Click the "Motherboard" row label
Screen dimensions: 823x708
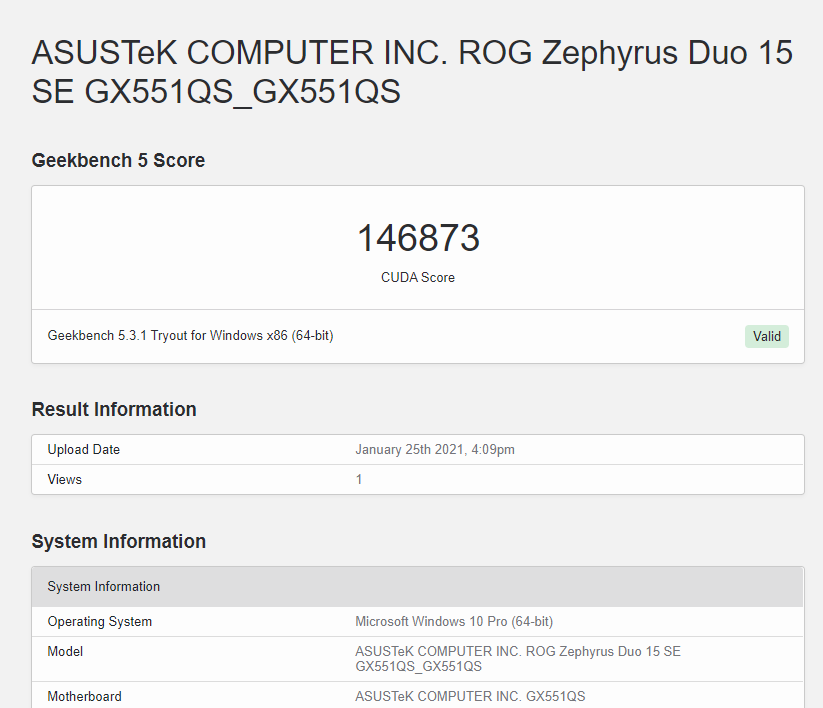(x=85, y=696)
